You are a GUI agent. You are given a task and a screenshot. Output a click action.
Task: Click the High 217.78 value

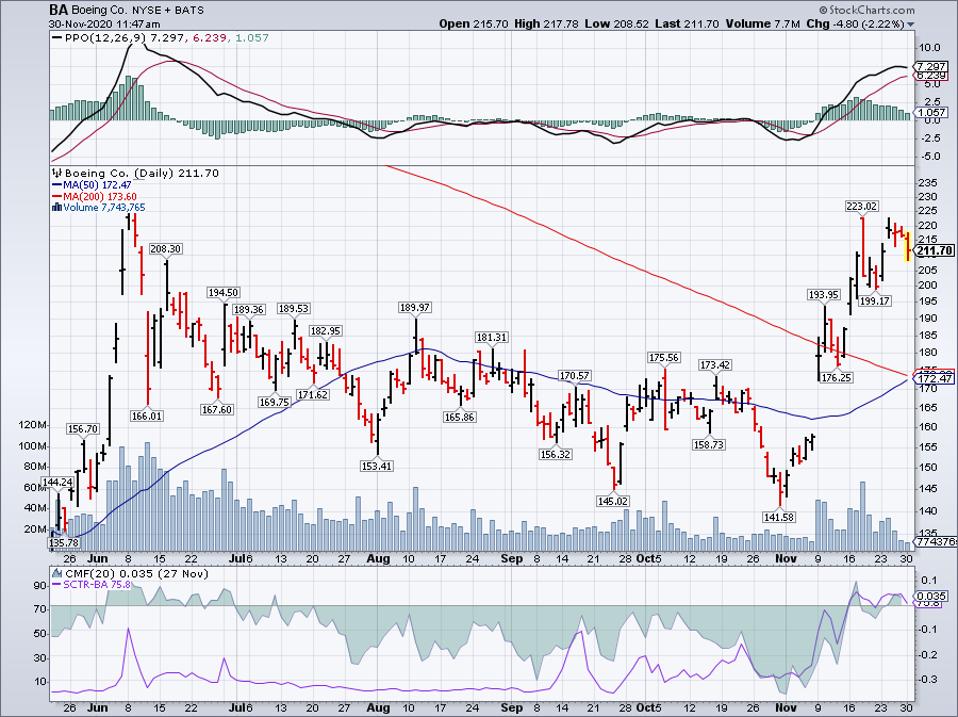point(545,24)
